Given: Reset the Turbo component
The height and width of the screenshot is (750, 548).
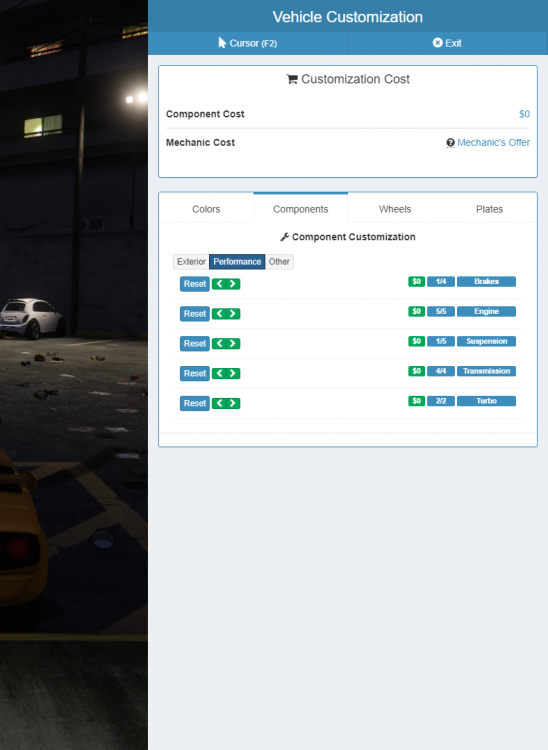Looking at the screenshot, I should tap(195, 403).
